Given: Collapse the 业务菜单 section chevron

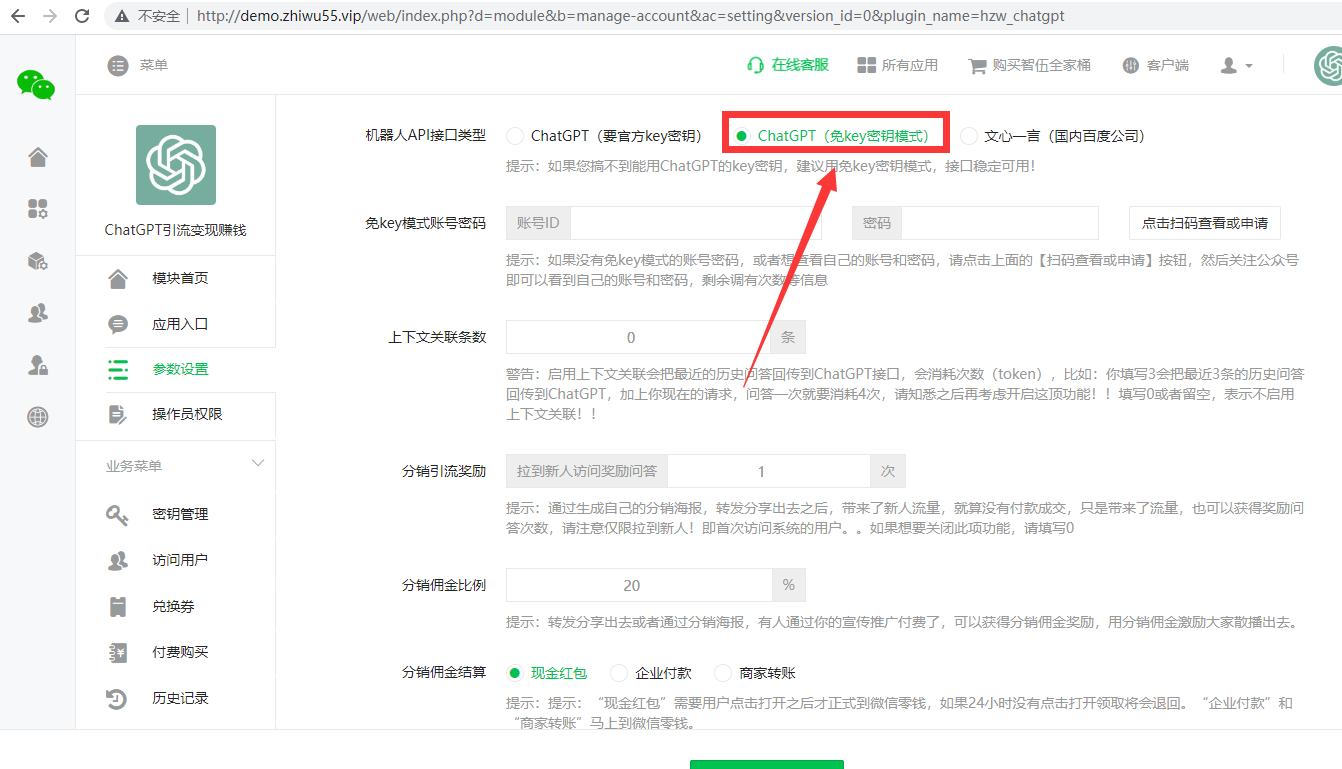Looking at the screenshot, I should pos(258,464).
